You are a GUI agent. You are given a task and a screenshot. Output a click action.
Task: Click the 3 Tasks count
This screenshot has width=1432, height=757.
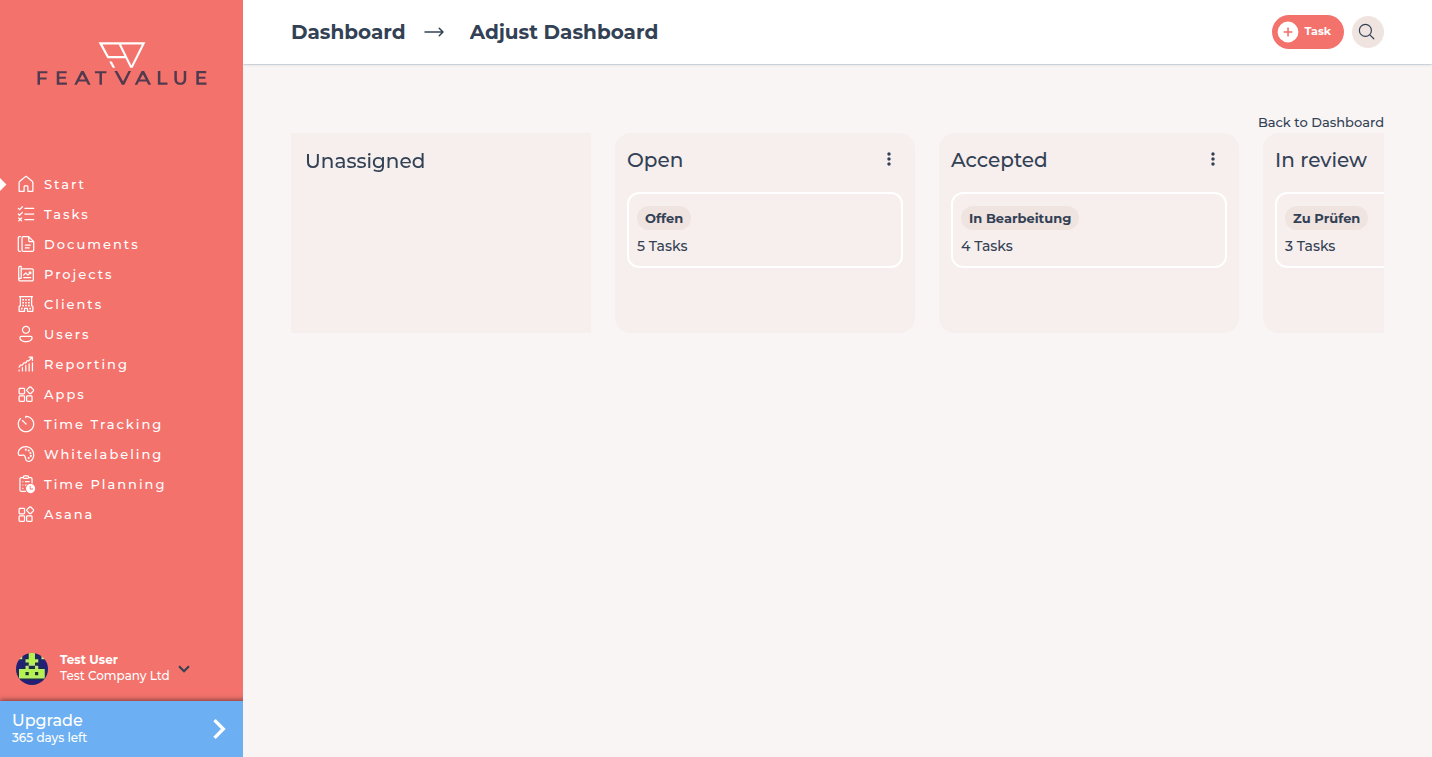tap(1310, 246)
